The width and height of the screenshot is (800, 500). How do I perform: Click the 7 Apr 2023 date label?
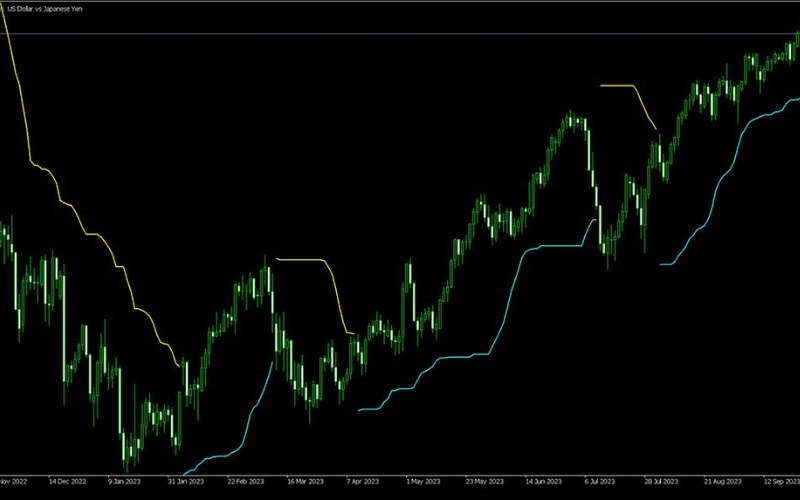pyautogui.click(x=363, y=480)
